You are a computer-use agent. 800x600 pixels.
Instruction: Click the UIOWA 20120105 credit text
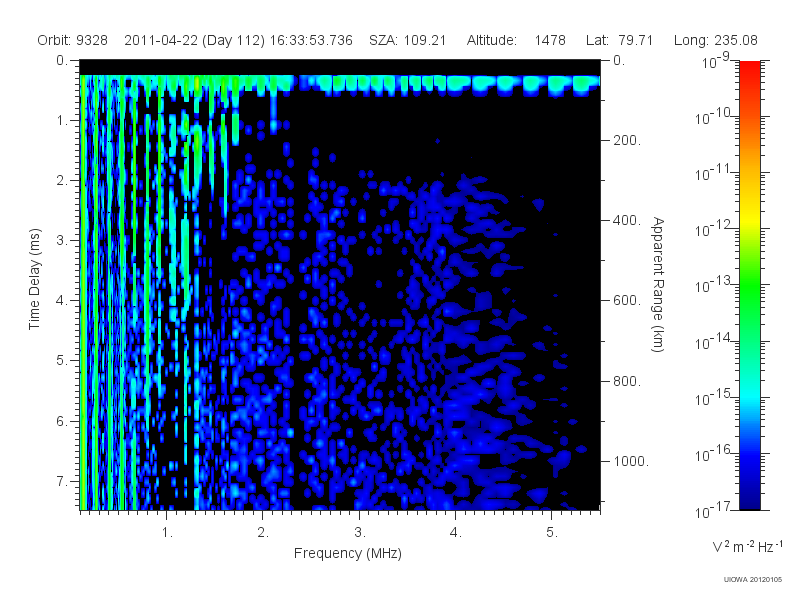pyautogui.click(x=753, y=579)
